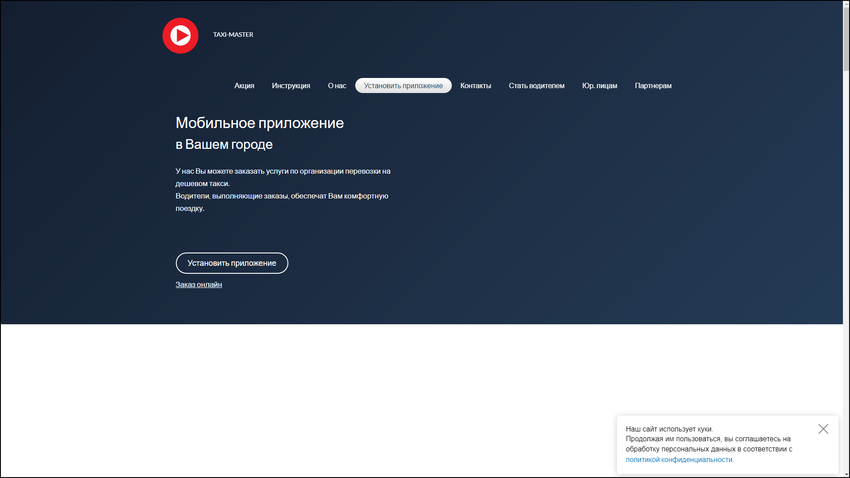Open the политикой конфиденциальности link
The height and width of the screenshot is (478, 850).
point(679,460)
